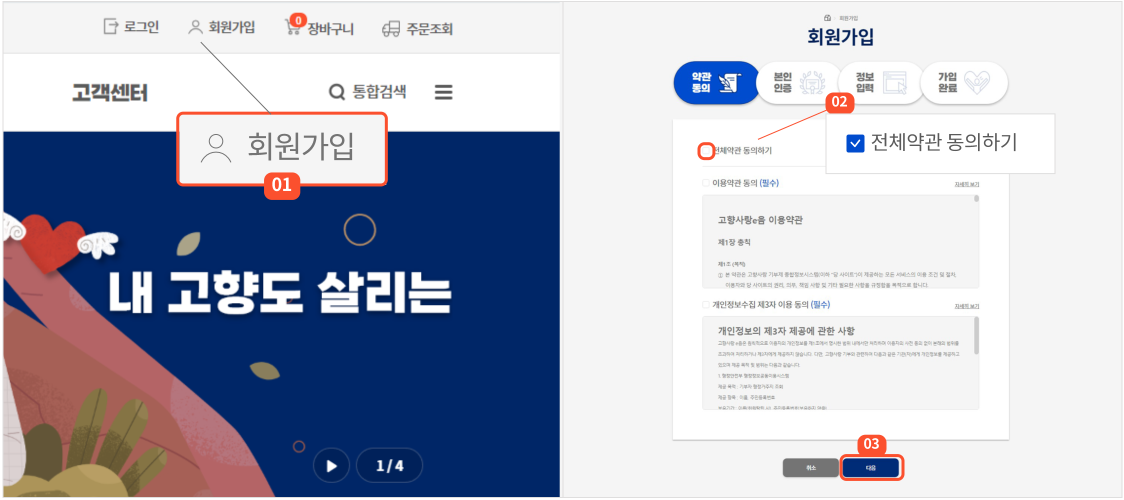Viewport: 1124px width, 500px height.
Task: Open 자세히보기 link for 이용약관 동의
Action: [966, 185]
